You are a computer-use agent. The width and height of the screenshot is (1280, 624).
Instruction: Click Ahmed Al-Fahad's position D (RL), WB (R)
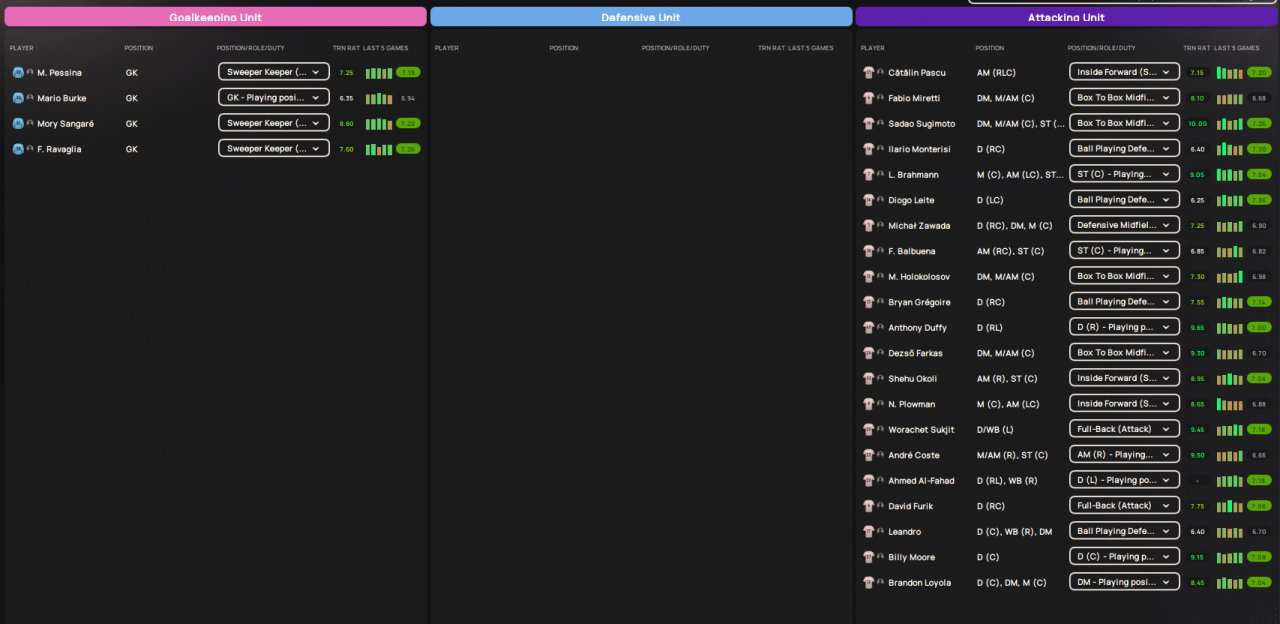(1007, 481)
